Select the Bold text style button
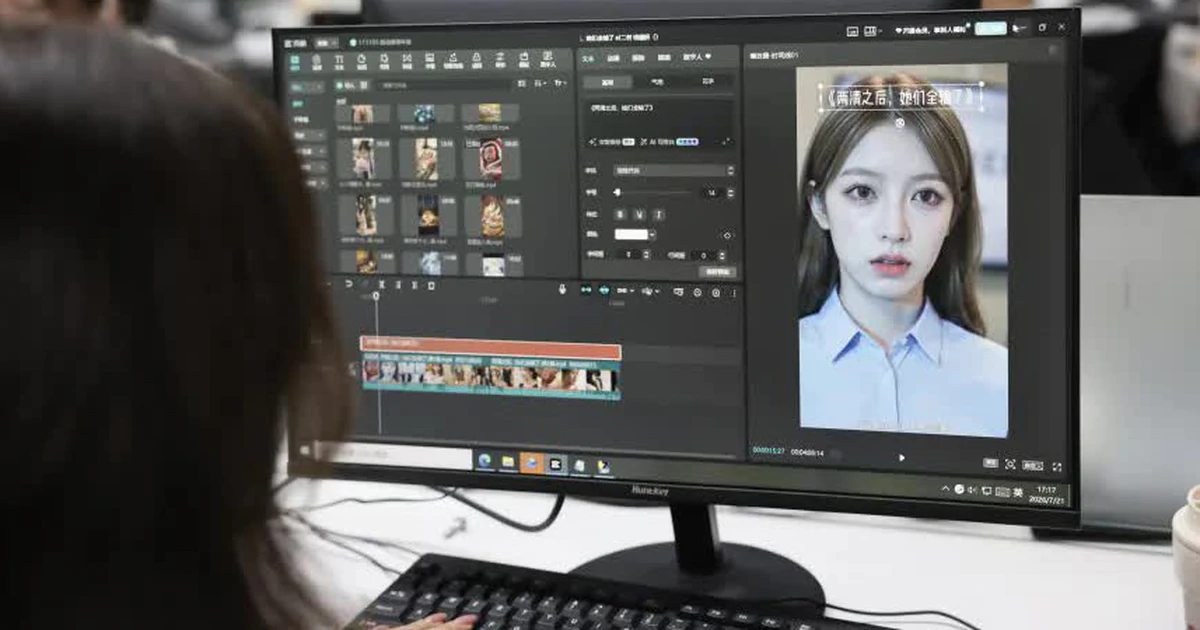The width and height of the screenshot is (1200, 630). point(620,214)
